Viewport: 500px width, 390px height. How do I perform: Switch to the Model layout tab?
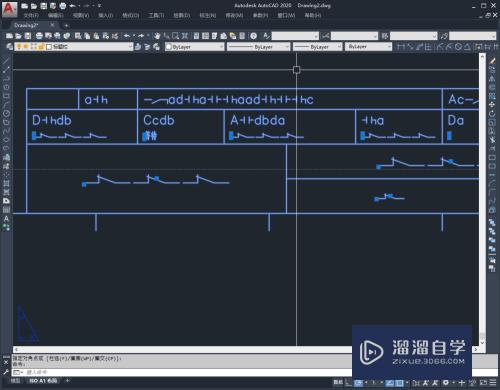15,381
